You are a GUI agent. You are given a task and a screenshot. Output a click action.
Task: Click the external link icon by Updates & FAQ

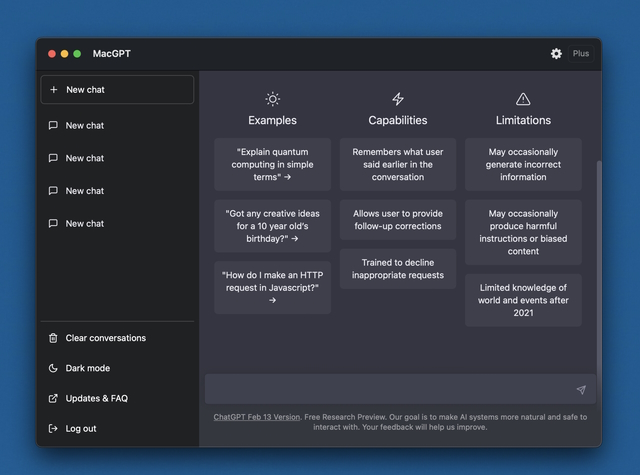click(x=53, y=398)
